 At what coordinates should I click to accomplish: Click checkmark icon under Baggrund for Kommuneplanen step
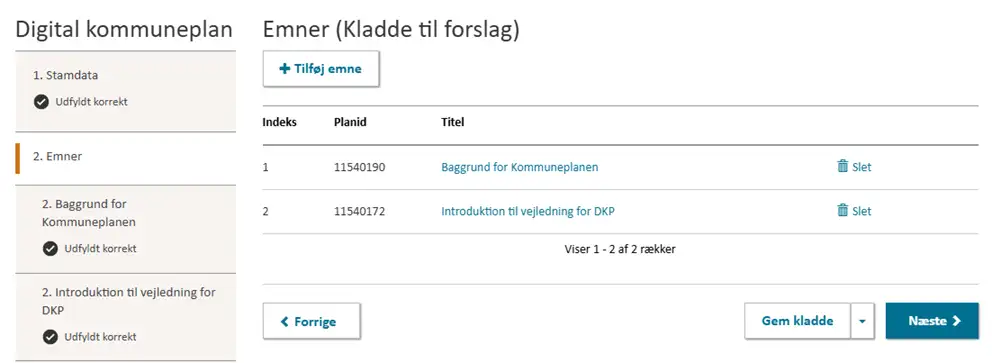(x=50, y=249)
